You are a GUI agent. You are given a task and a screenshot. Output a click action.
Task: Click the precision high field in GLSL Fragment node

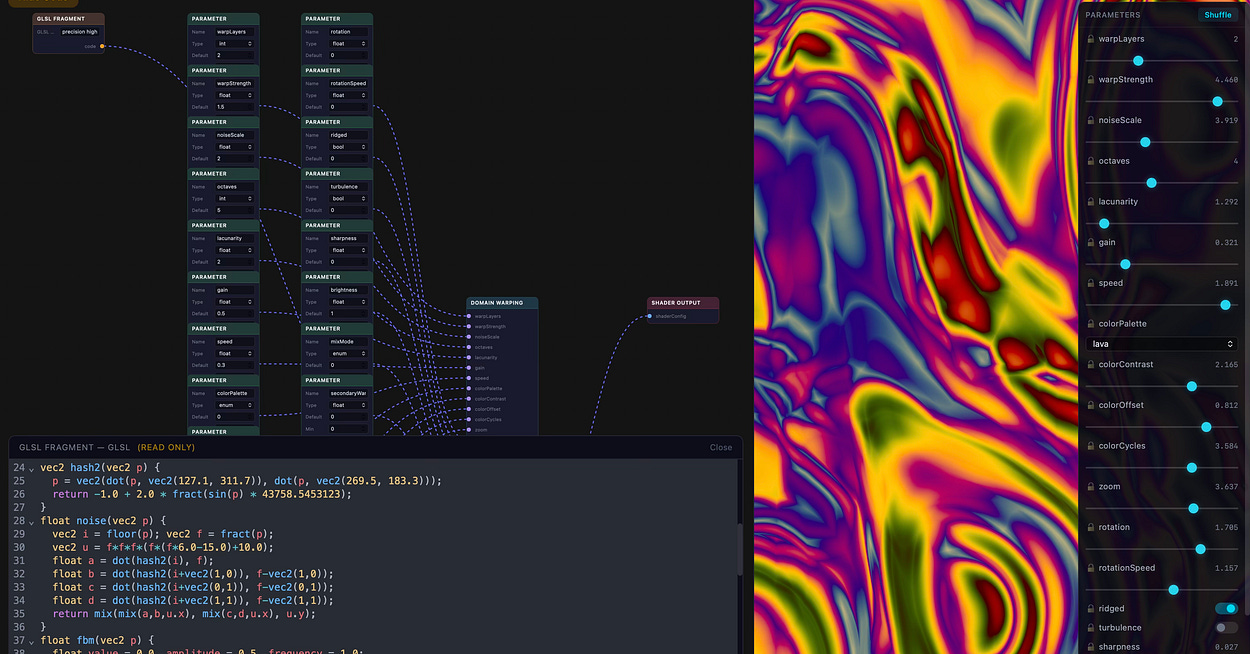[x=79, y=32]
